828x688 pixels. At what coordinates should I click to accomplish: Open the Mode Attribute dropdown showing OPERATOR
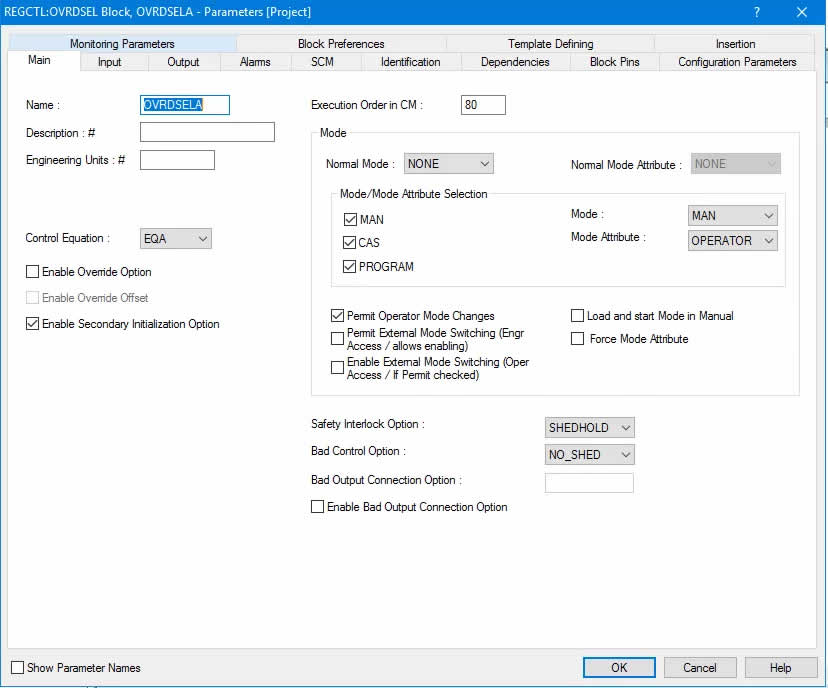pyautogui.click(x=732, y=241)
